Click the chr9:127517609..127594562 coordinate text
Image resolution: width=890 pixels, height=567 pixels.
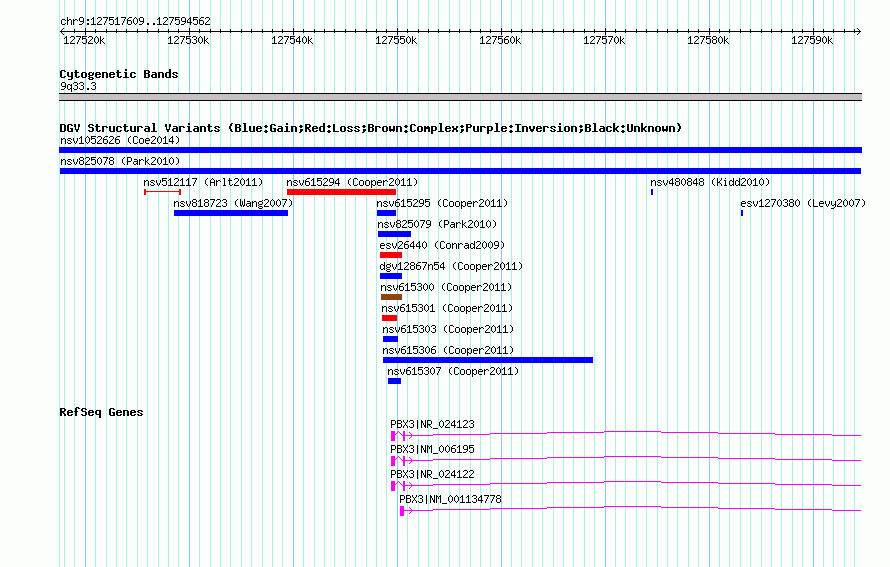pyautogui.click(x=135, y=21)
